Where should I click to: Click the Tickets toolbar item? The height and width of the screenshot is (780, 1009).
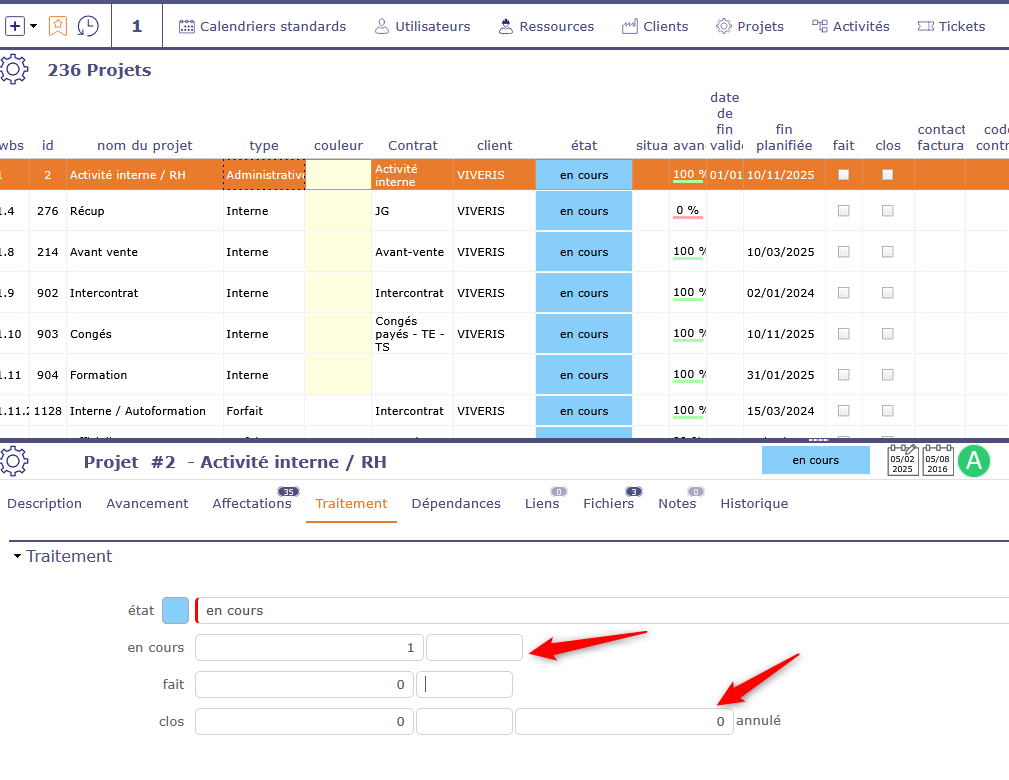951,26
